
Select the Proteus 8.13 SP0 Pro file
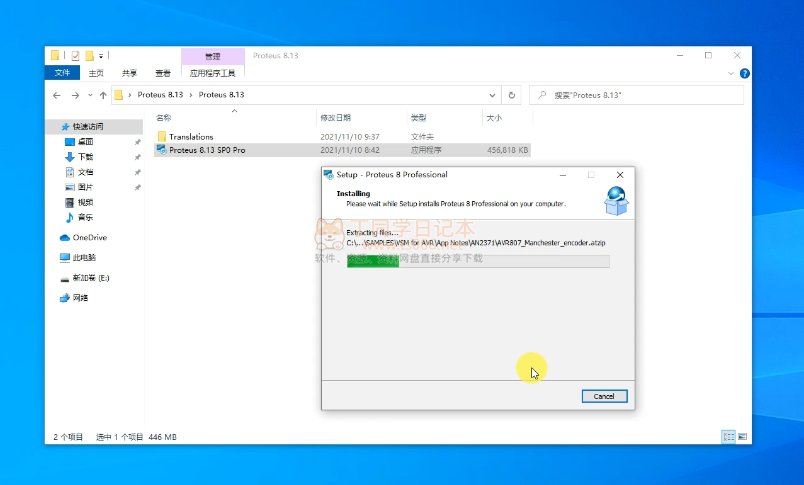(x=207, y=150)
